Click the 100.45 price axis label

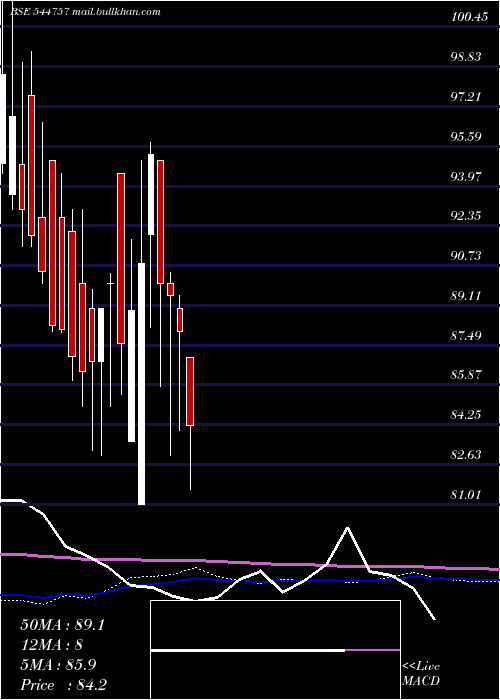click(469, 17)
